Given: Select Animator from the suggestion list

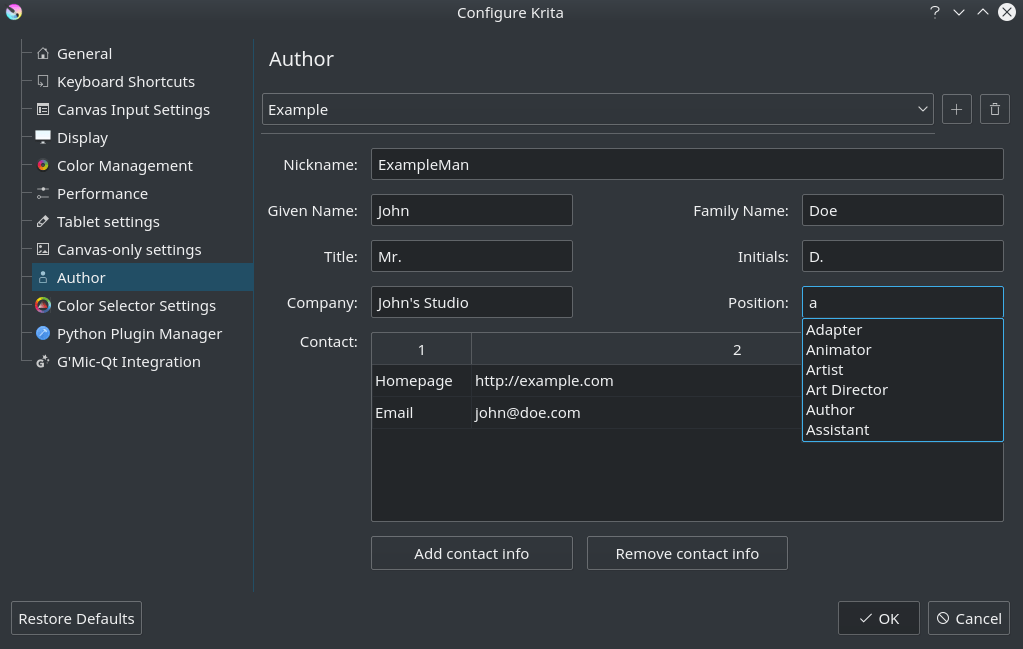Looking at the screenshot, I should [x=838, y=349].
